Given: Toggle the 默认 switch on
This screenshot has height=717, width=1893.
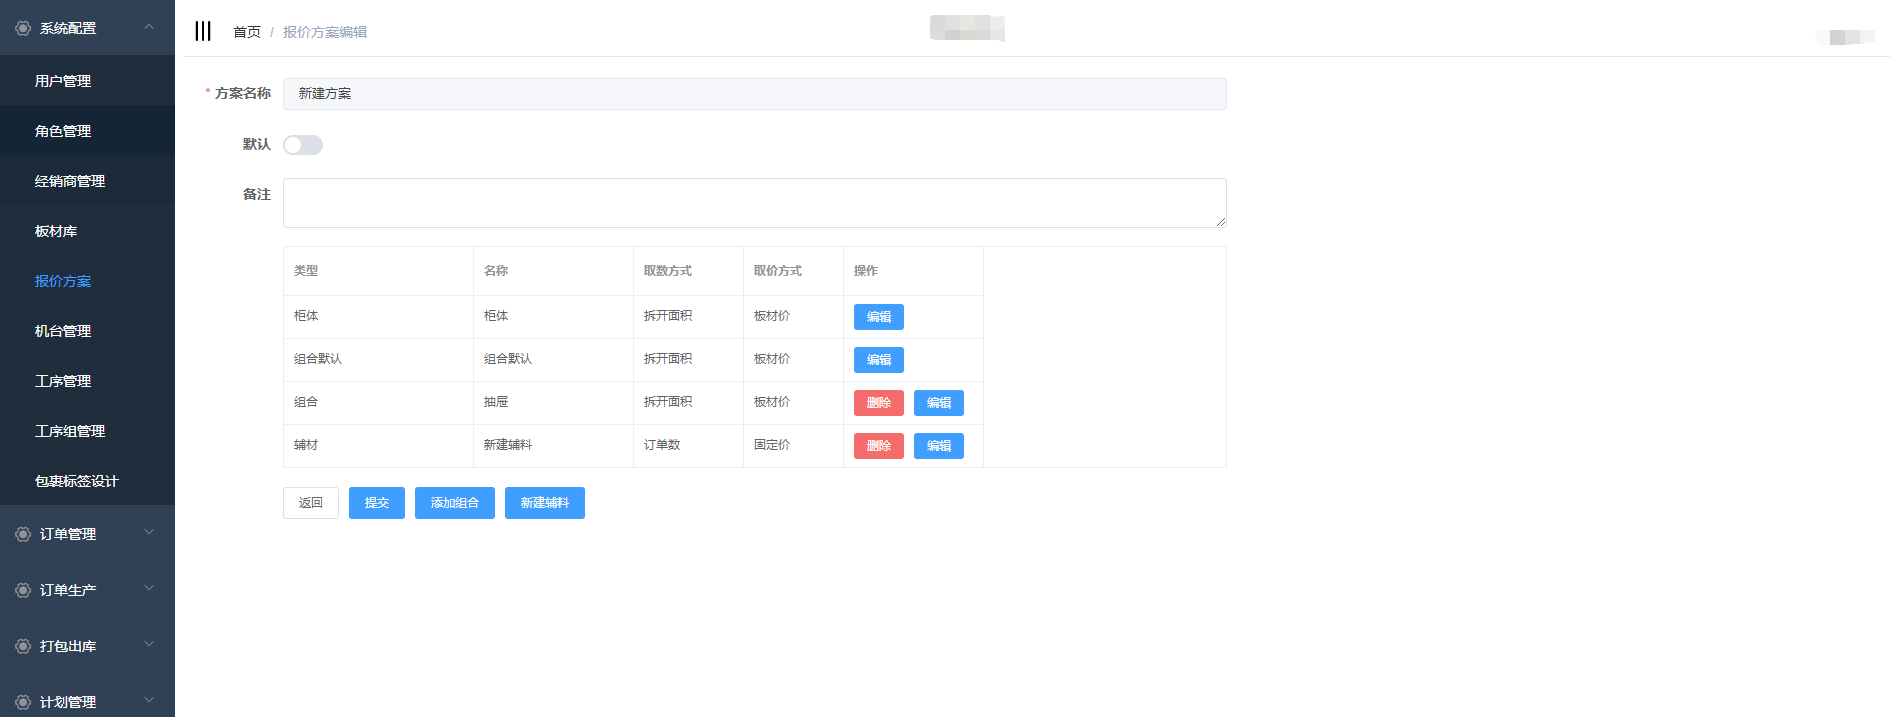Looking at the screenshot, I should (x=302, y=145).
